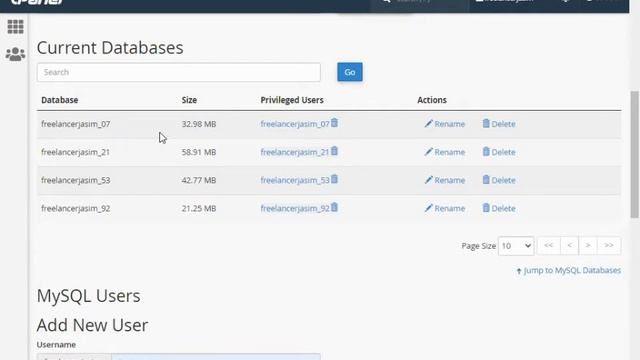Go to previous page with < button
The width and height of the screenshot is (640, 360).
coord(569,245)
